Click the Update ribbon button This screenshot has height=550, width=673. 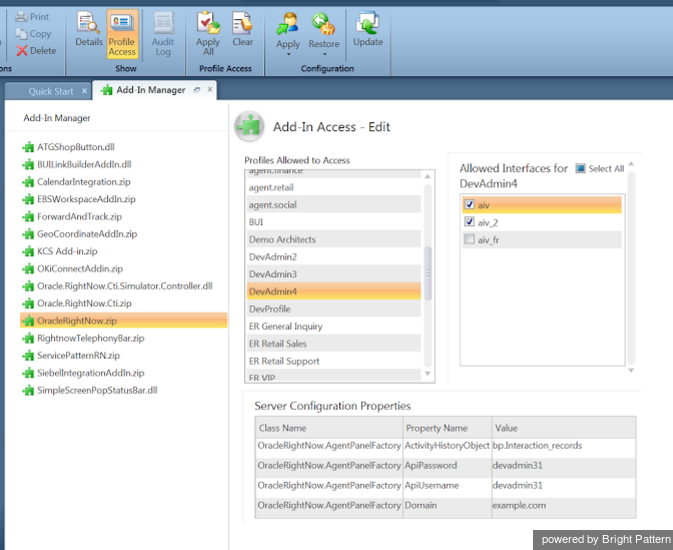(368, 29)
